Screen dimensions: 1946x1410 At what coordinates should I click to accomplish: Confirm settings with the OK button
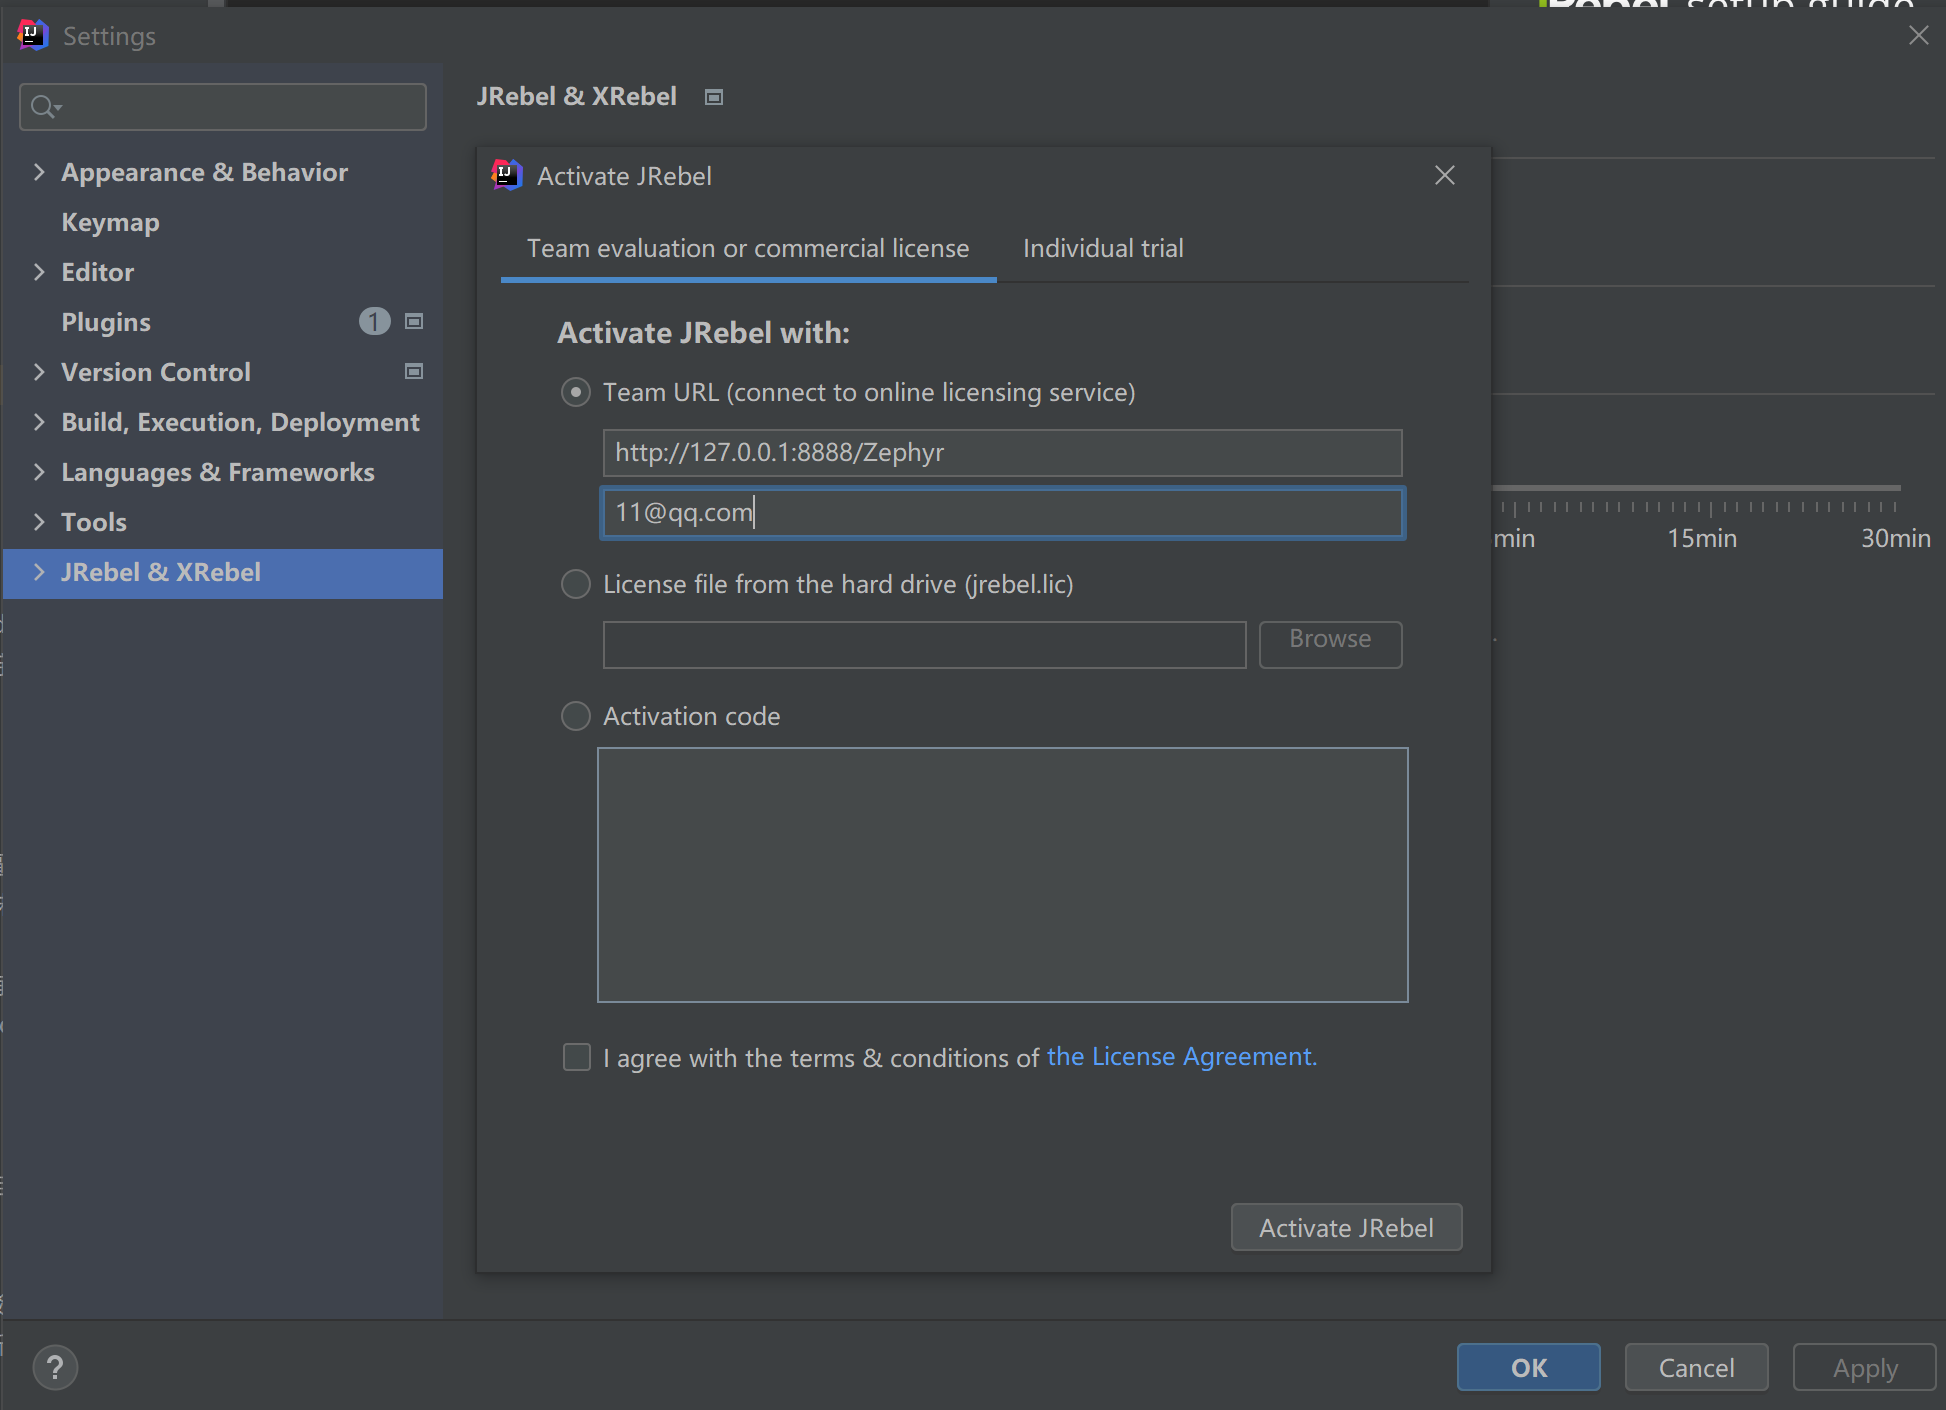[1528, 1367]
